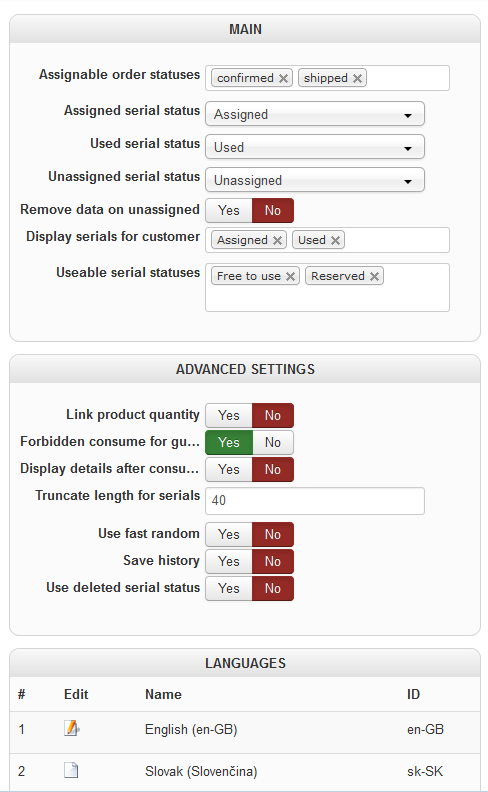This screenshot has width=488, height=792.
Task: Remove the Free to use status tag
Action: pyautogui.click(x=290, y=276)
